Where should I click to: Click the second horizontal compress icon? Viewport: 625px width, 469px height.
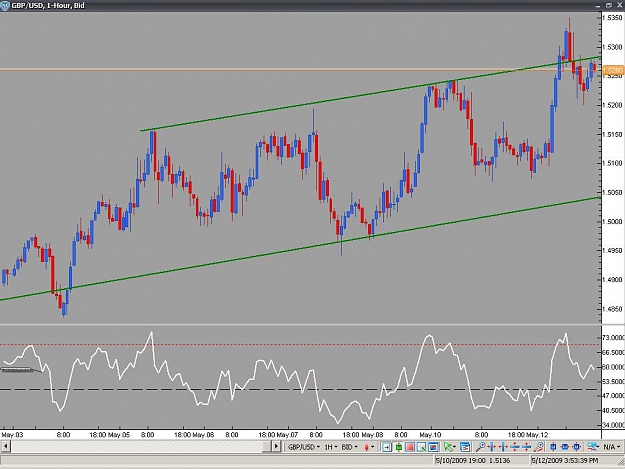[x=503, y=447]
